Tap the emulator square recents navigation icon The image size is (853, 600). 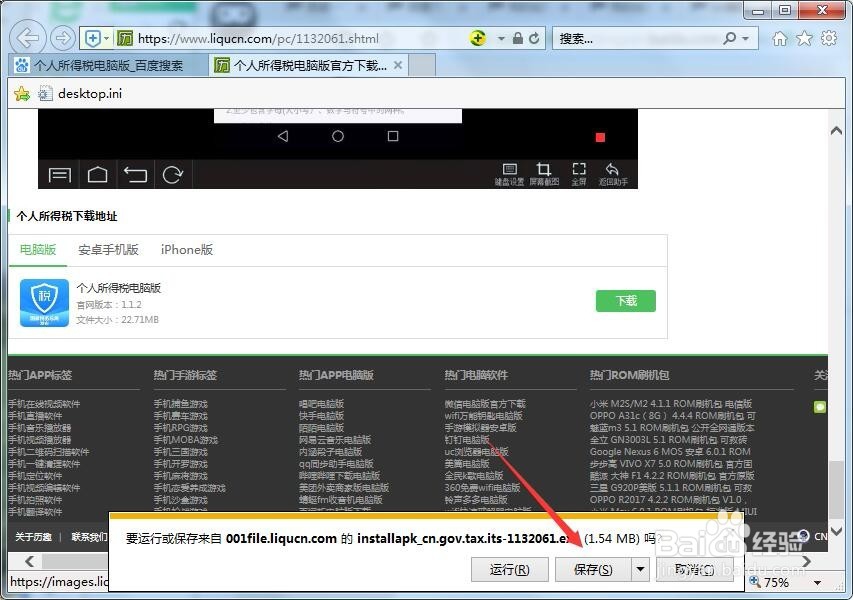pos(393,136)
